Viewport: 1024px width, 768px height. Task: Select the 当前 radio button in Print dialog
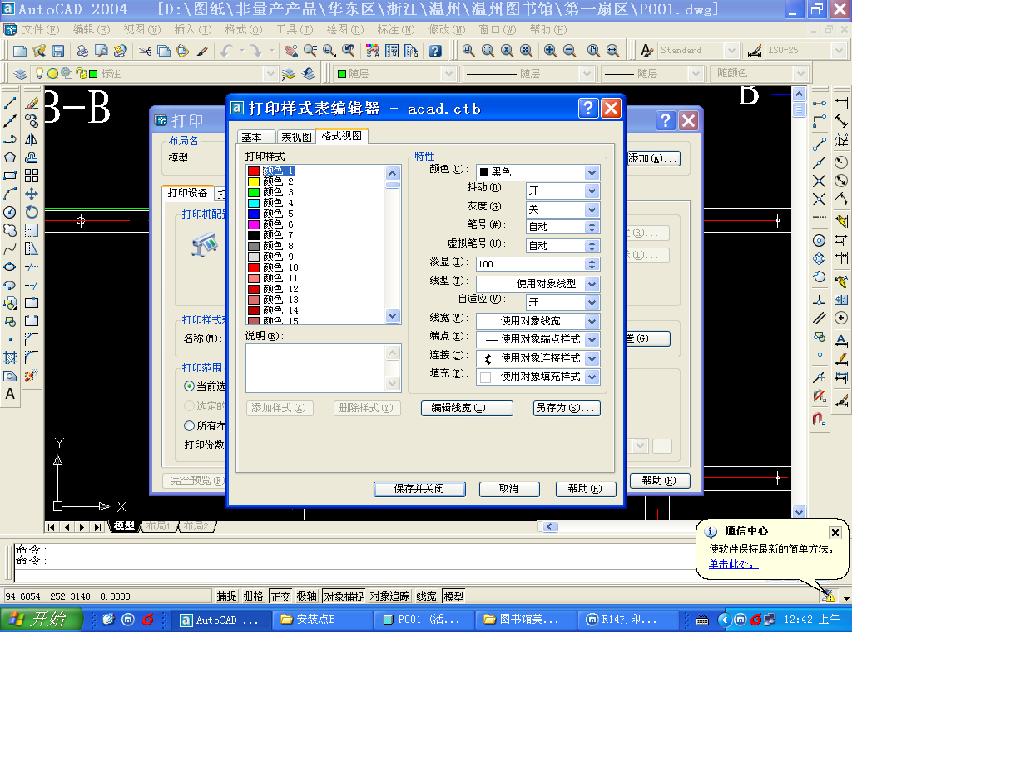(x=189, y=386)
